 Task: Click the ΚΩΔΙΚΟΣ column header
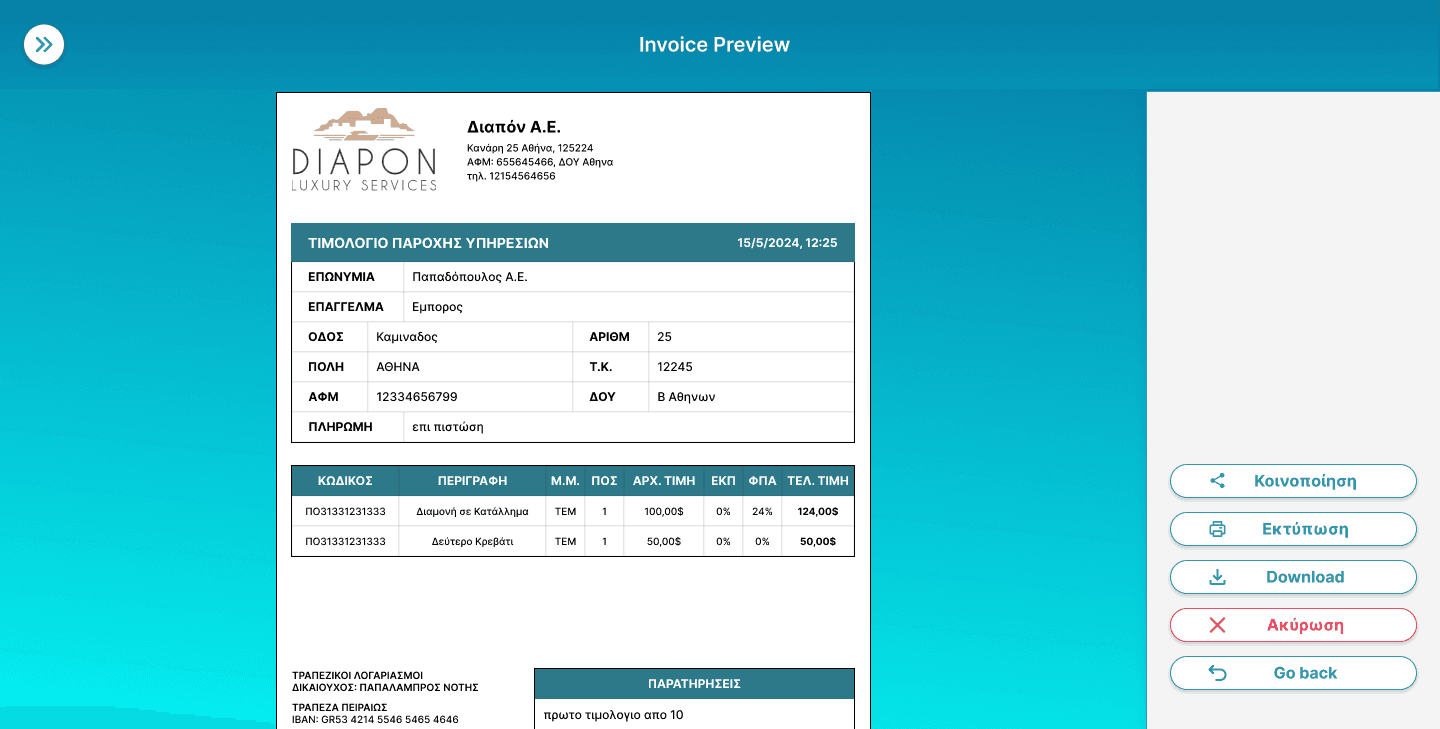(x=345, y=481)
